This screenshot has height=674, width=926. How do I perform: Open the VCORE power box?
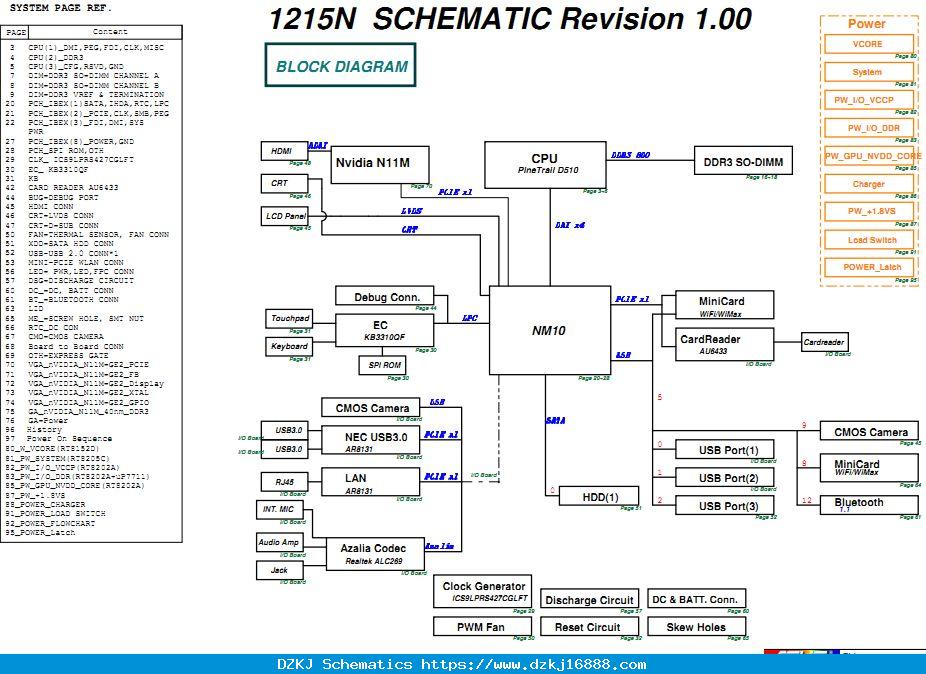point(869,44)
